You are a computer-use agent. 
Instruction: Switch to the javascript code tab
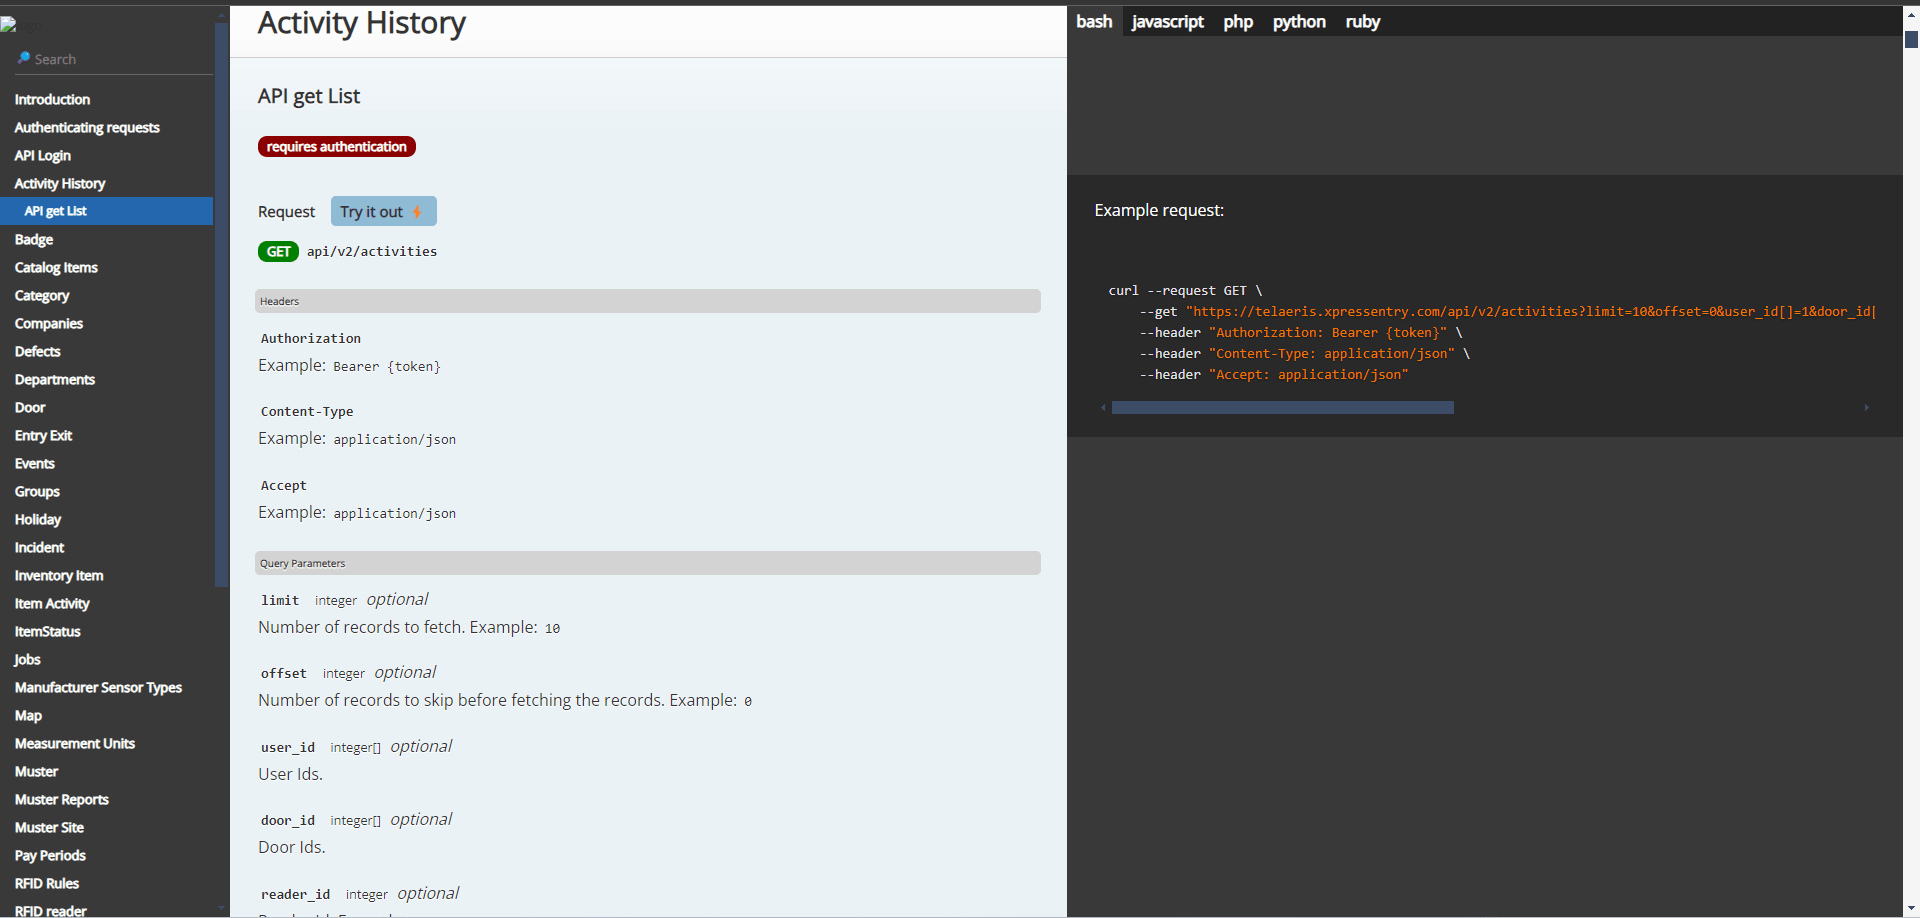(x=1167, y=21)
